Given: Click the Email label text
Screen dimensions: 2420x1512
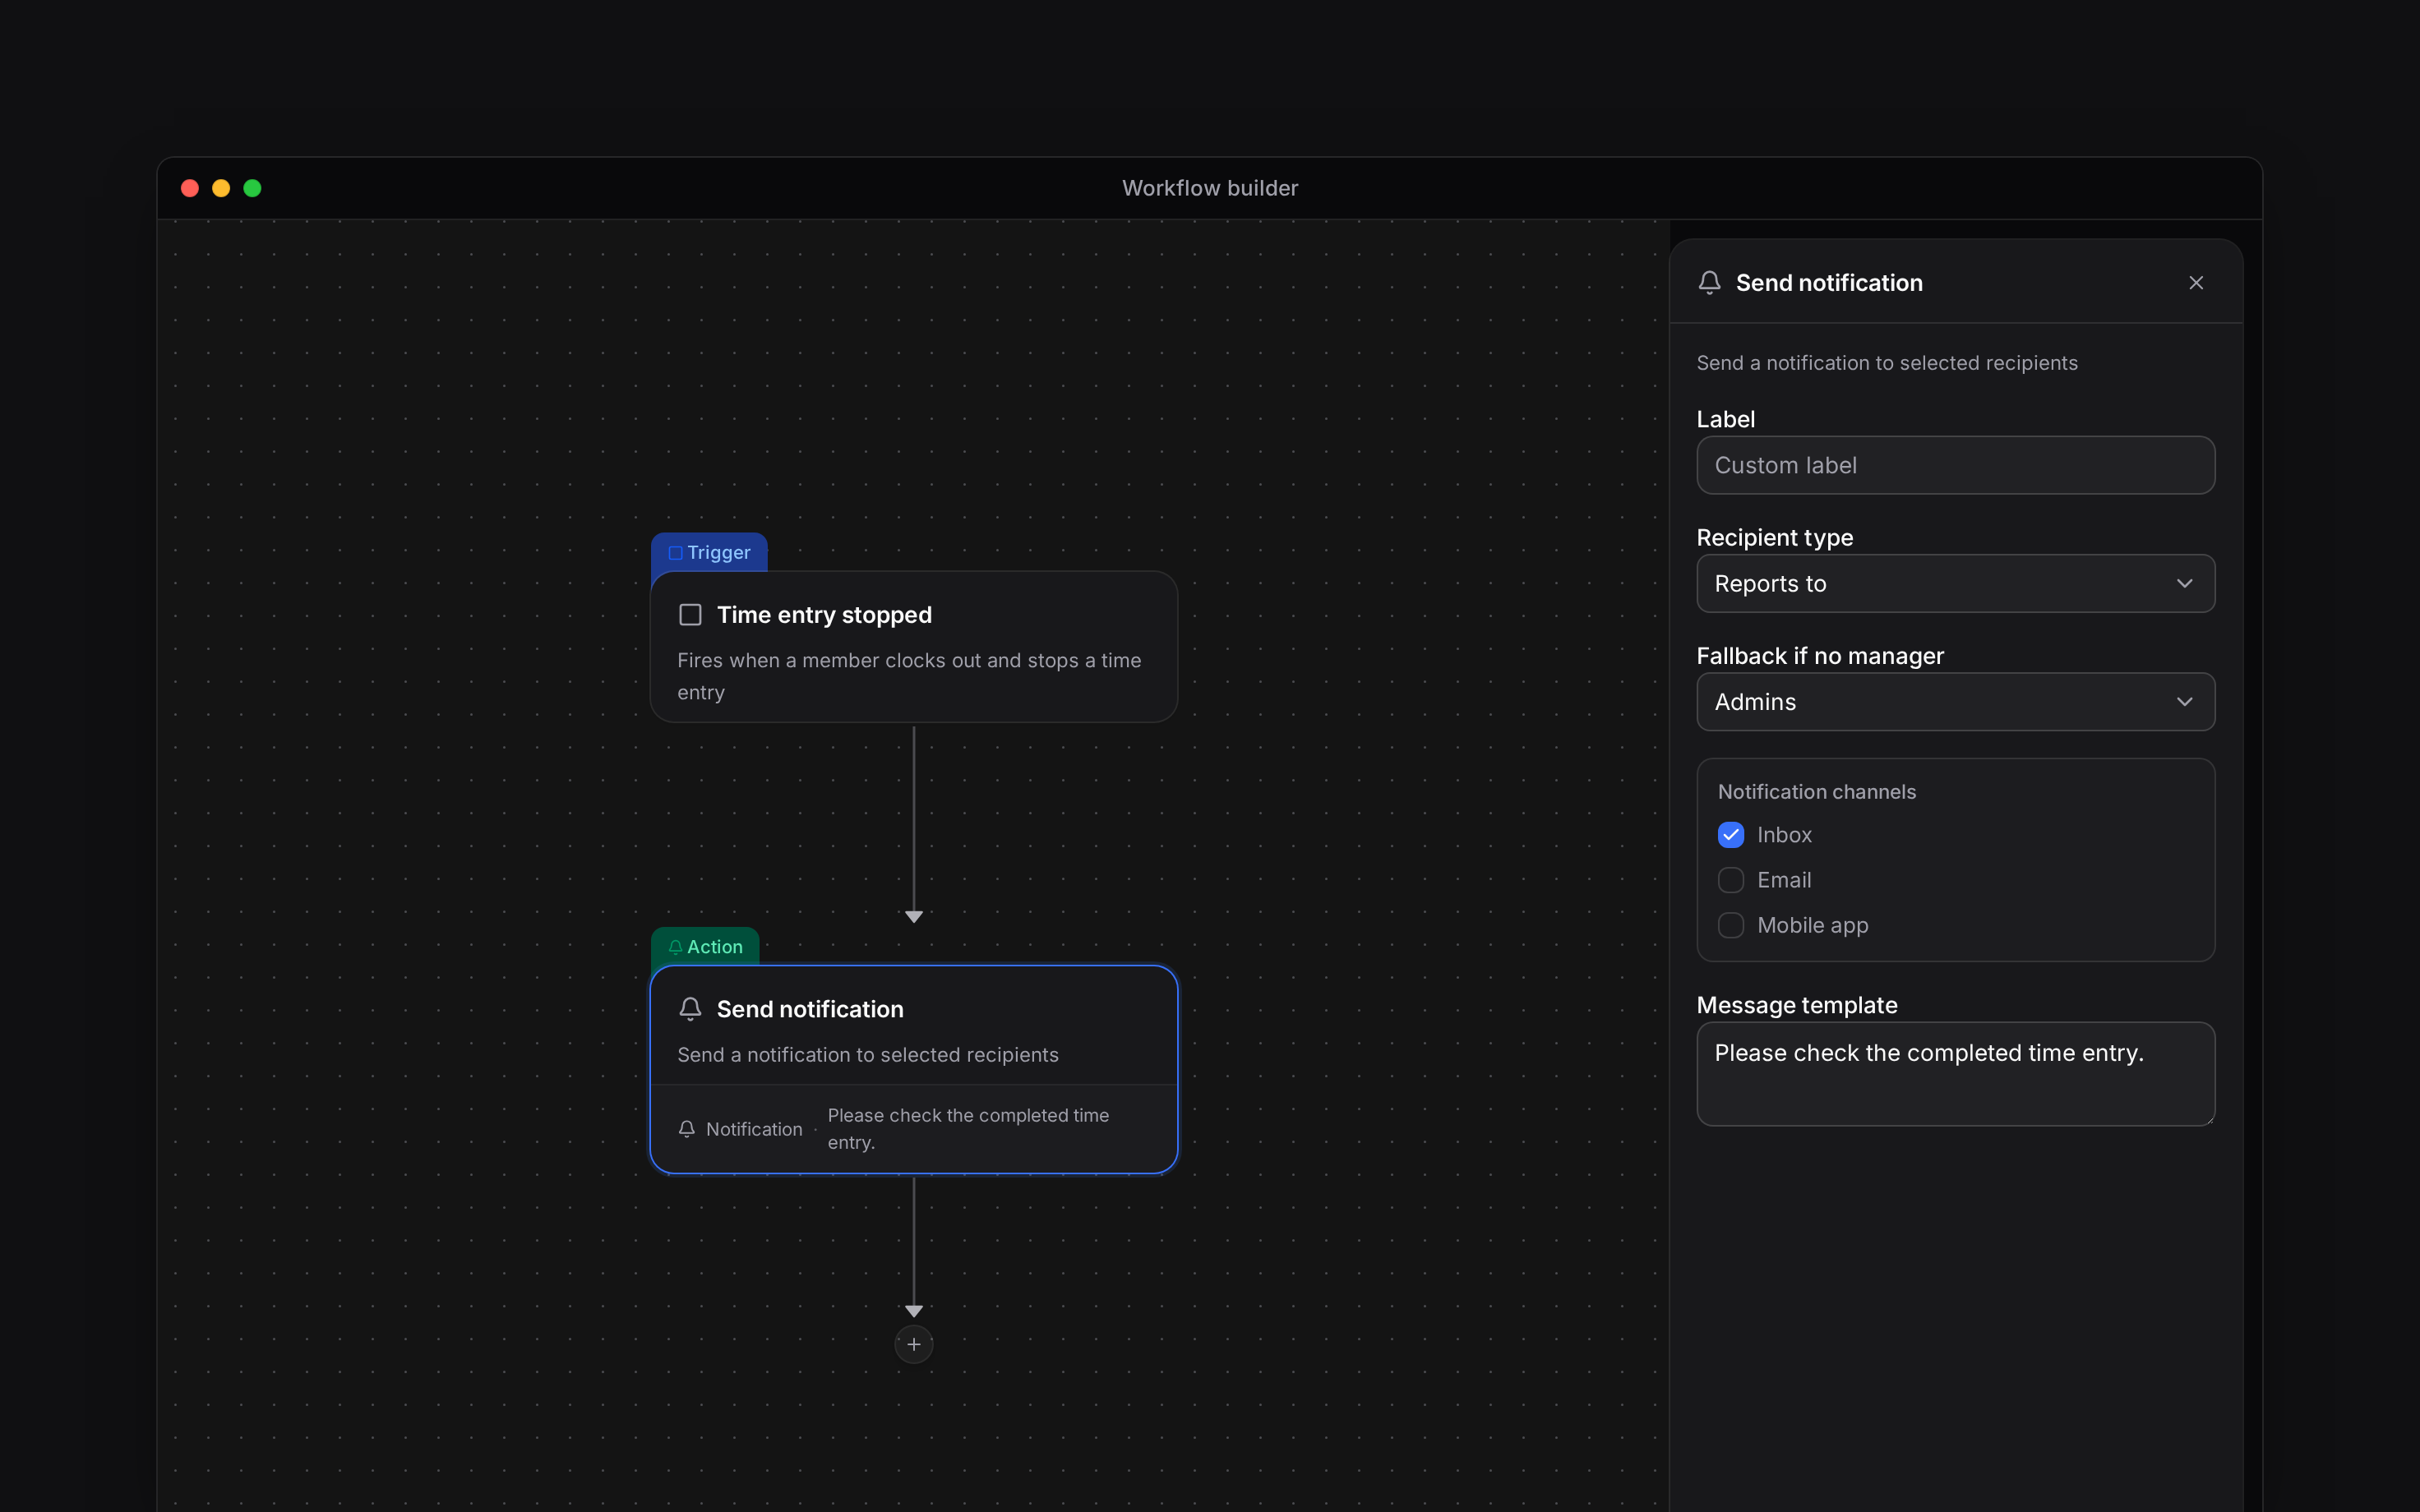Looking at the screenshot, I should coord(1784,880).
